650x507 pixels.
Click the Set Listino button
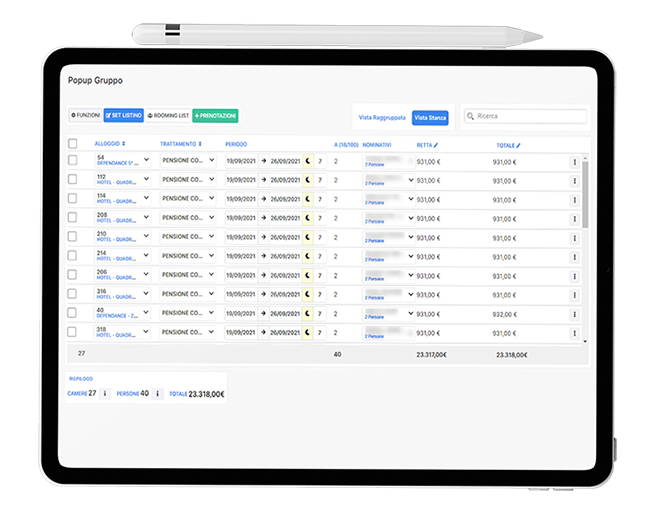tap(124, 115)
